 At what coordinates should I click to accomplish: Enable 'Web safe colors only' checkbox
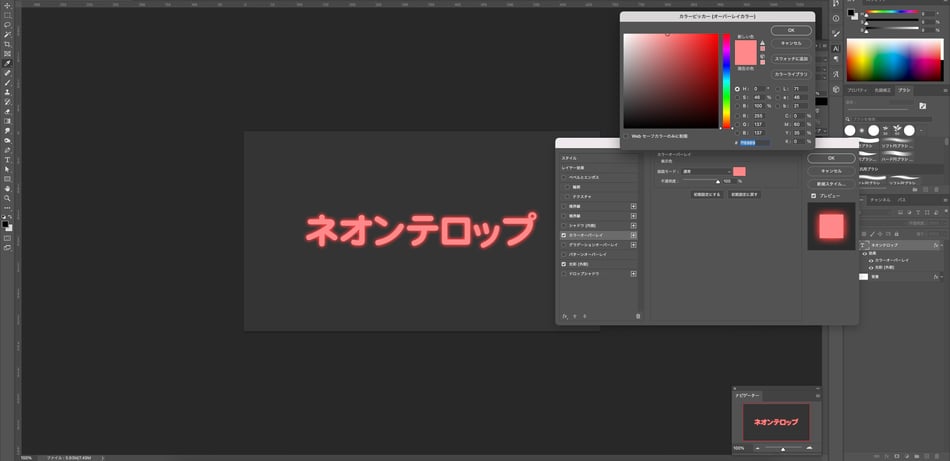point(626,136)
